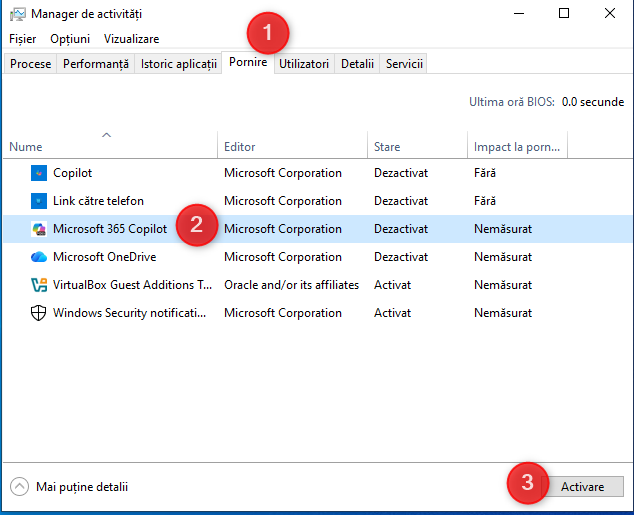Select the Microsoft OneDrive entry
Viewport: 634px width, 515px height.
[105, 257]
